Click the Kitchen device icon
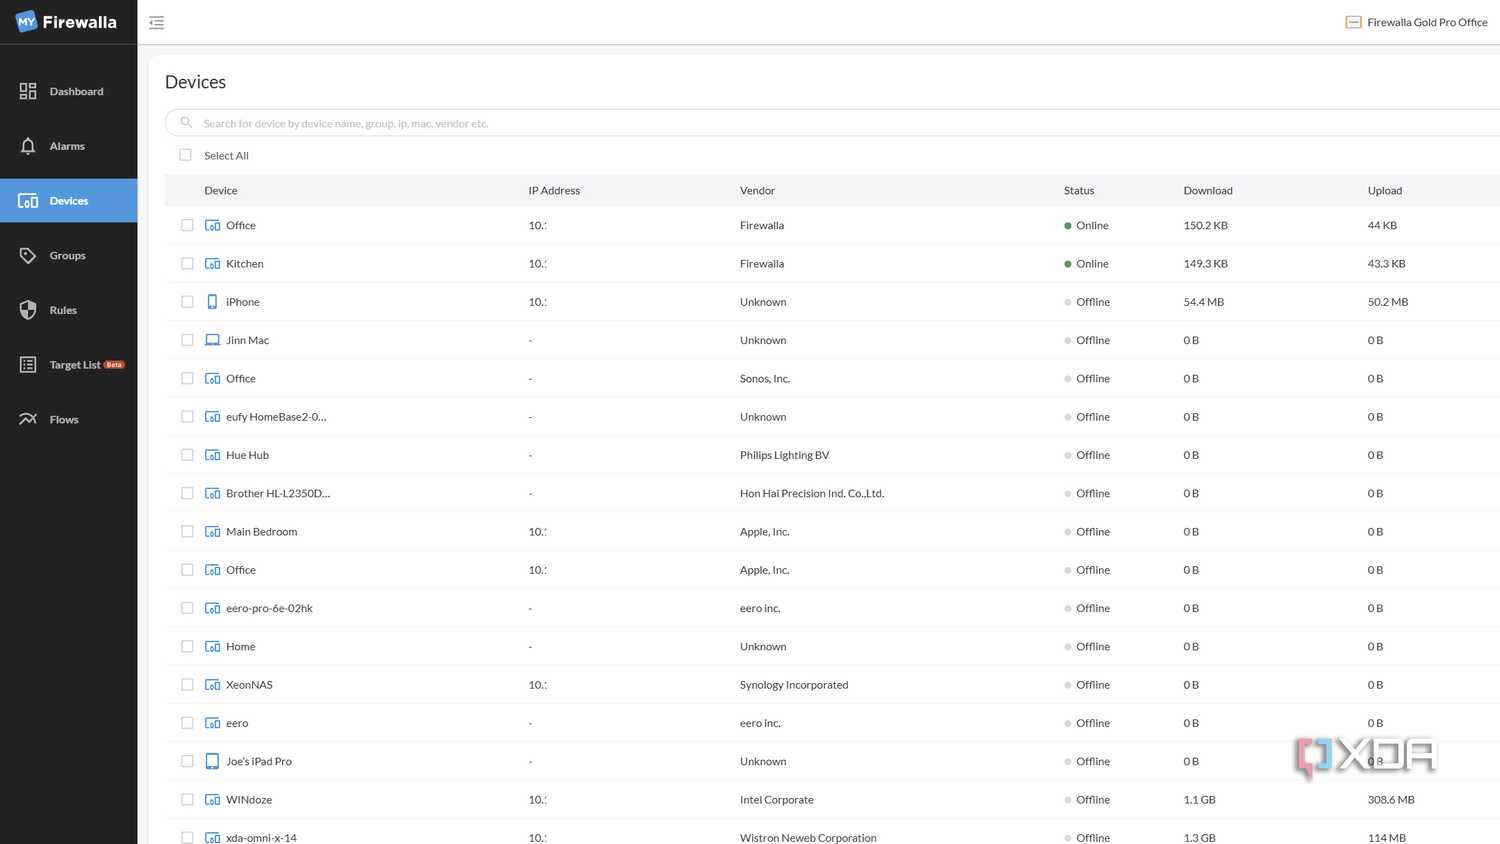Image resolution: width=1500 pixels, height=844 pixels. point(212,264)
